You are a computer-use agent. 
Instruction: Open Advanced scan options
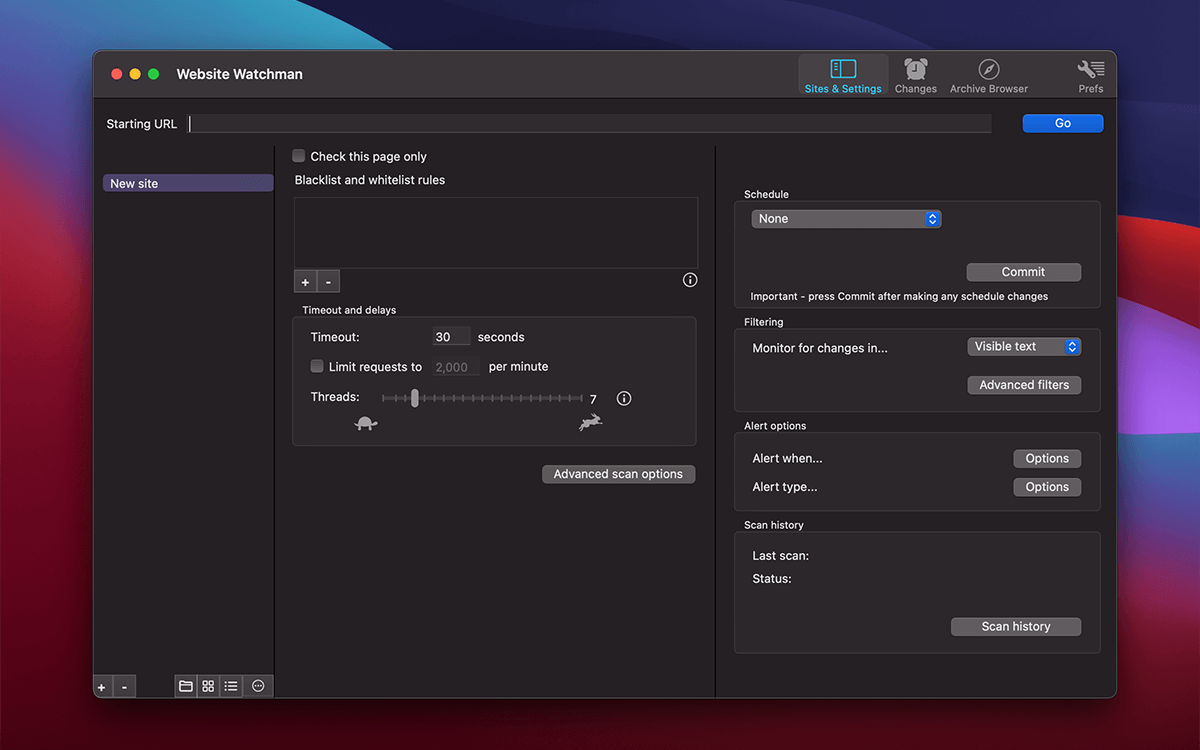click(618, 474)
